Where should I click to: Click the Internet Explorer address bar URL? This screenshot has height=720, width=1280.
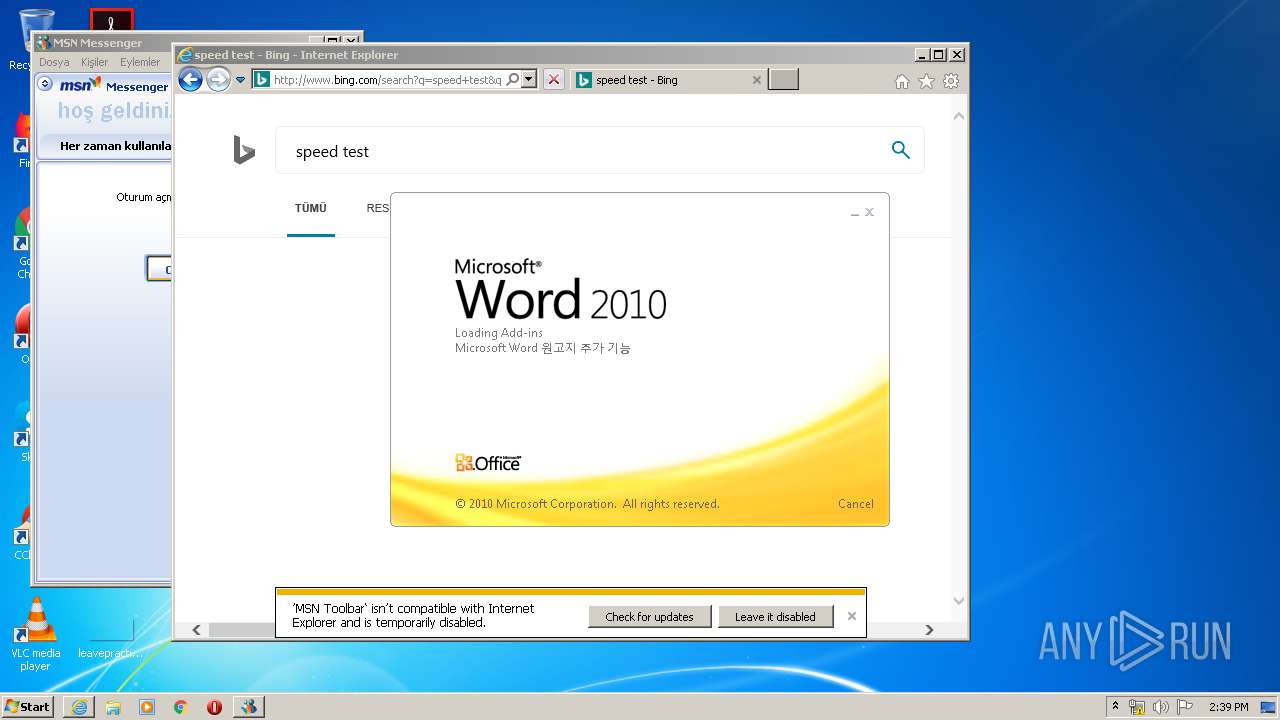tap(387, 80)
